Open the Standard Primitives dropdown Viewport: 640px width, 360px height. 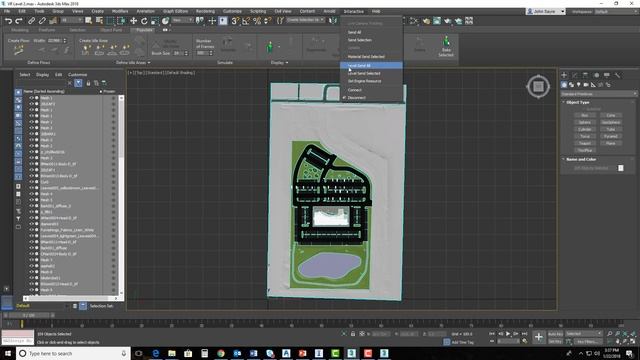598,94
